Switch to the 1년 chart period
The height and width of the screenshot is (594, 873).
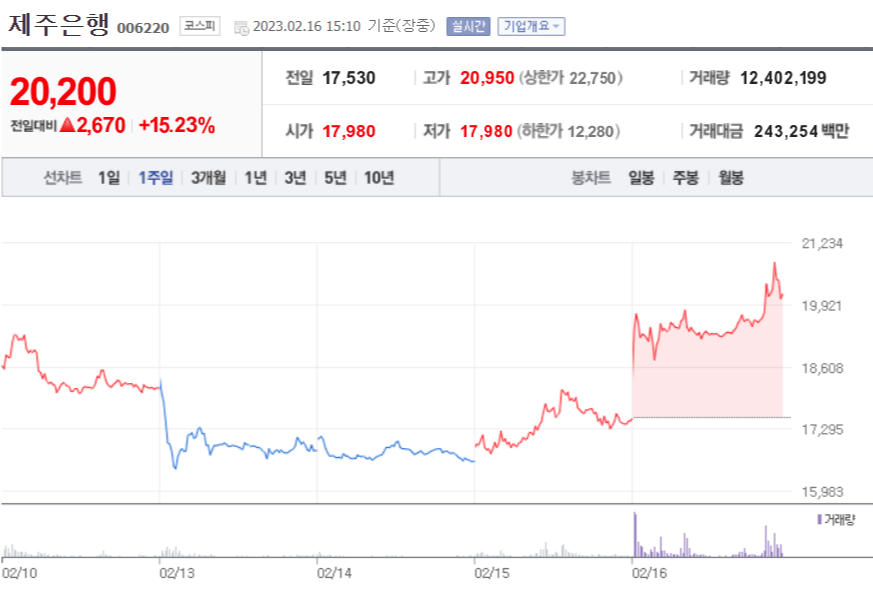(x=256, y=178)
